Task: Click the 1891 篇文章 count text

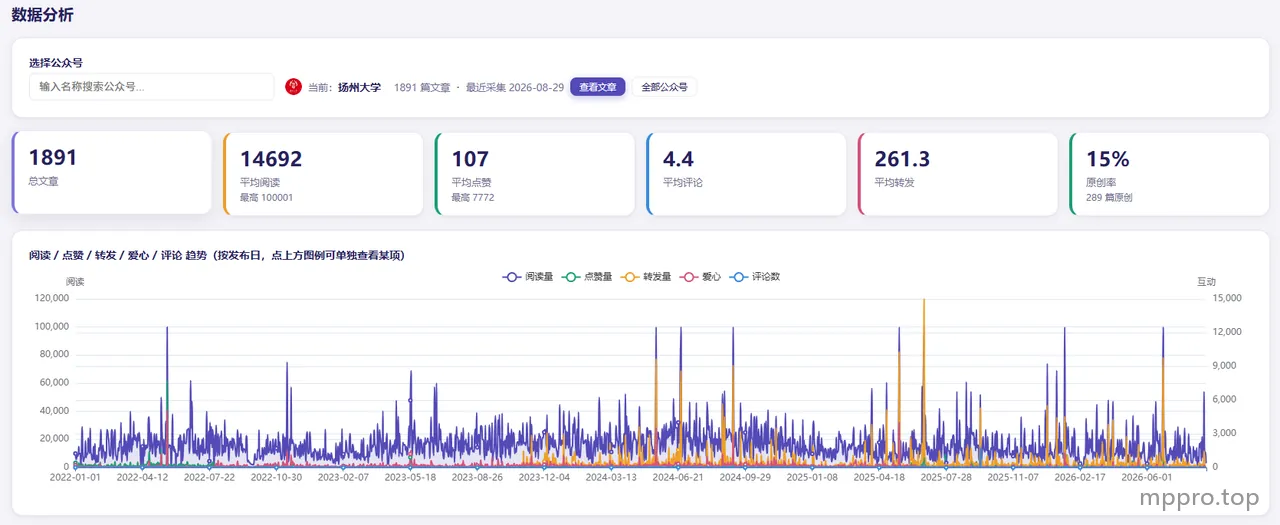Action: click(422, 87)
